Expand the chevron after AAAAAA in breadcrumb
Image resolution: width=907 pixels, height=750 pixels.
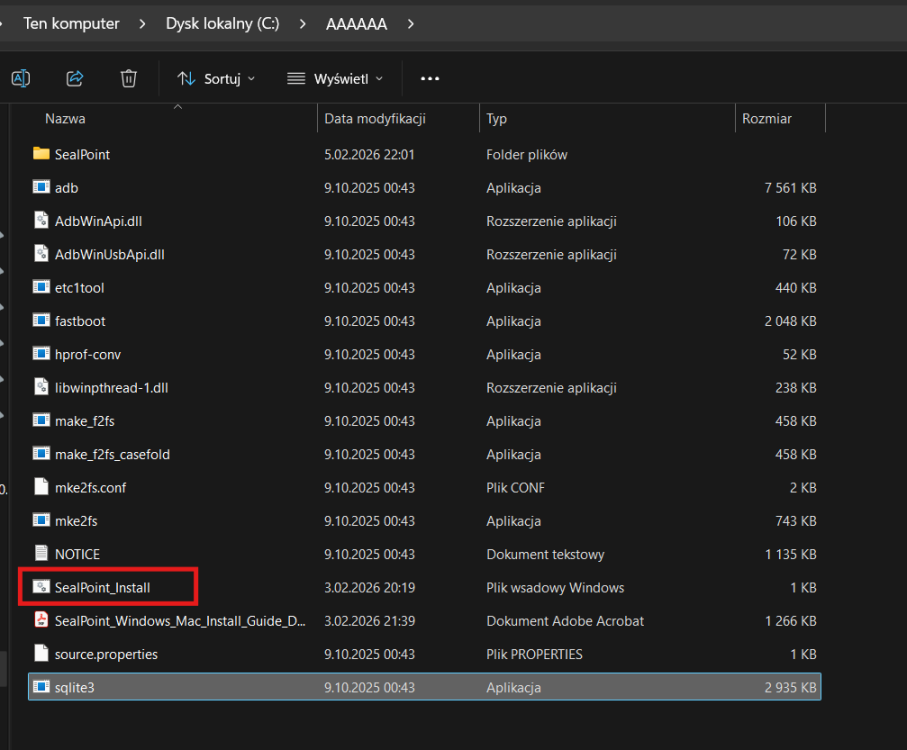(411, 23)
